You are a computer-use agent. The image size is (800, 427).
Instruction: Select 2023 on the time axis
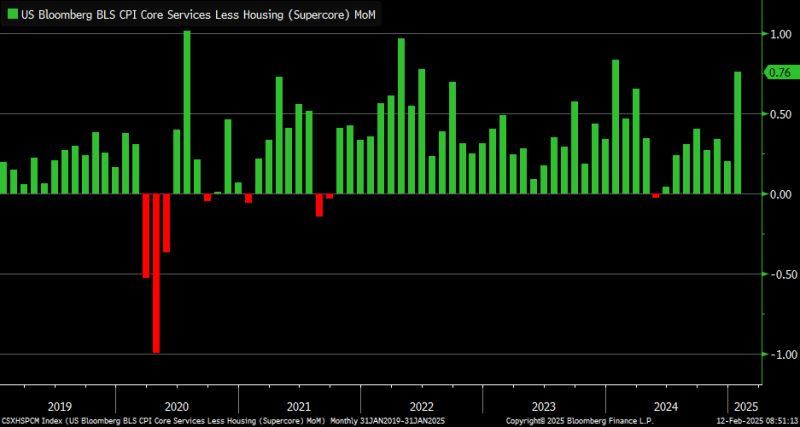pos(543,406)
